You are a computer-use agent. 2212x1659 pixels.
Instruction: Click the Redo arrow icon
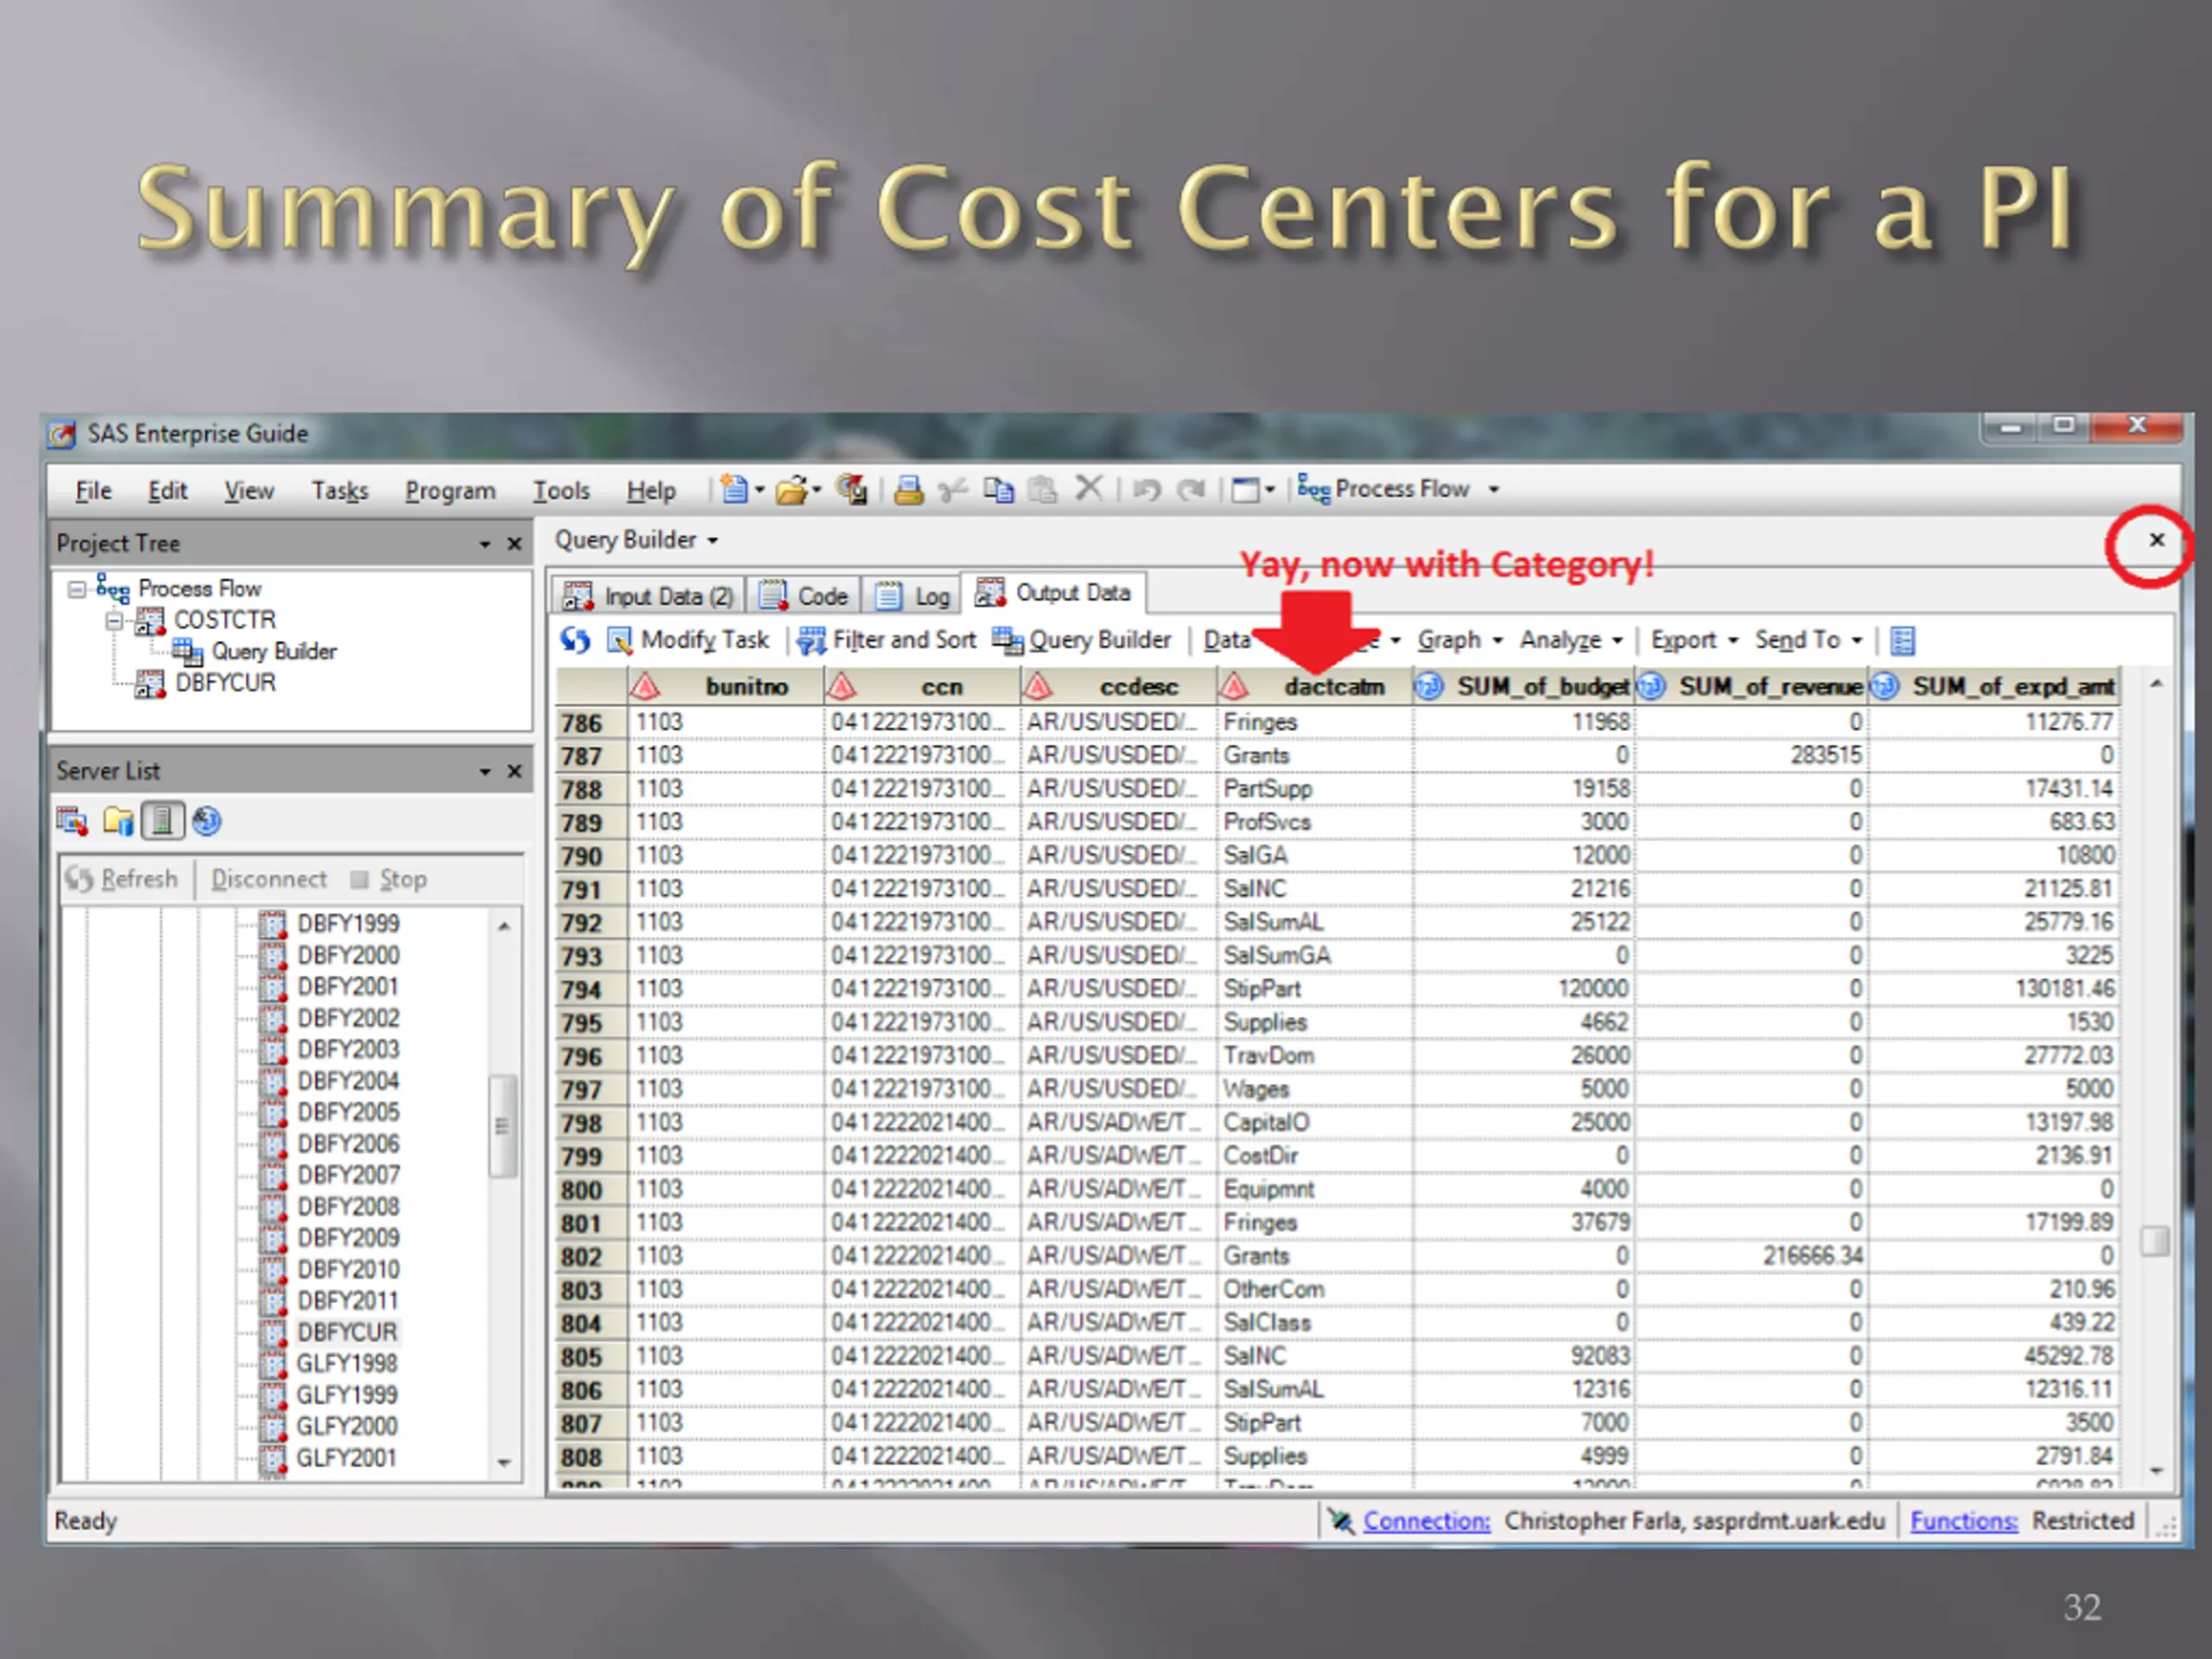coord(1191,490)
